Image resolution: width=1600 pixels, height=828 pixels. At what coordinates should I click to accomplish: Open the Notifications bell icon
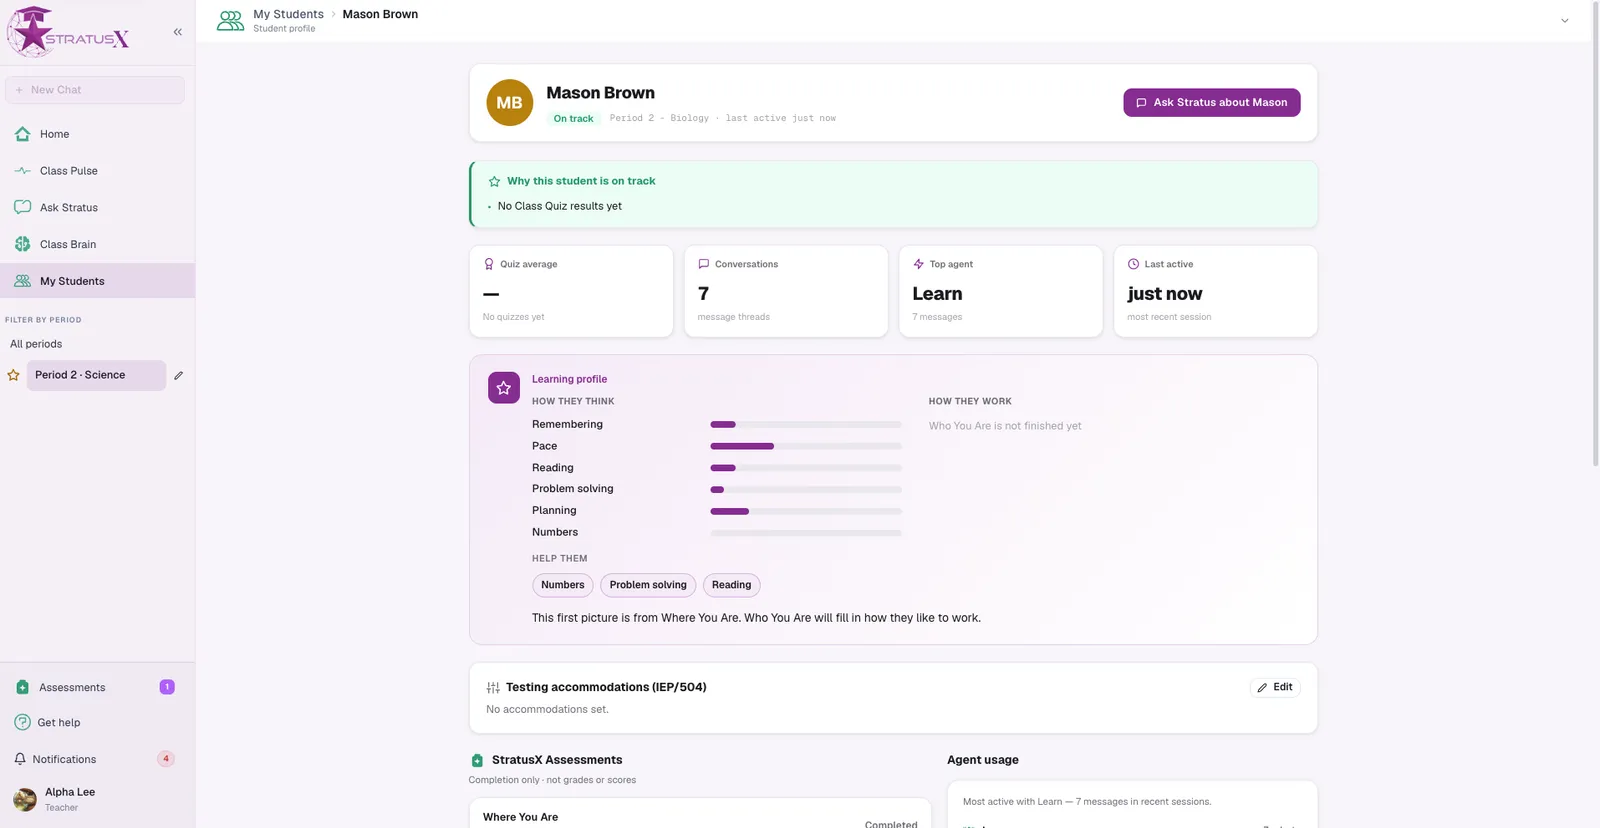click(x=20, y=759)
